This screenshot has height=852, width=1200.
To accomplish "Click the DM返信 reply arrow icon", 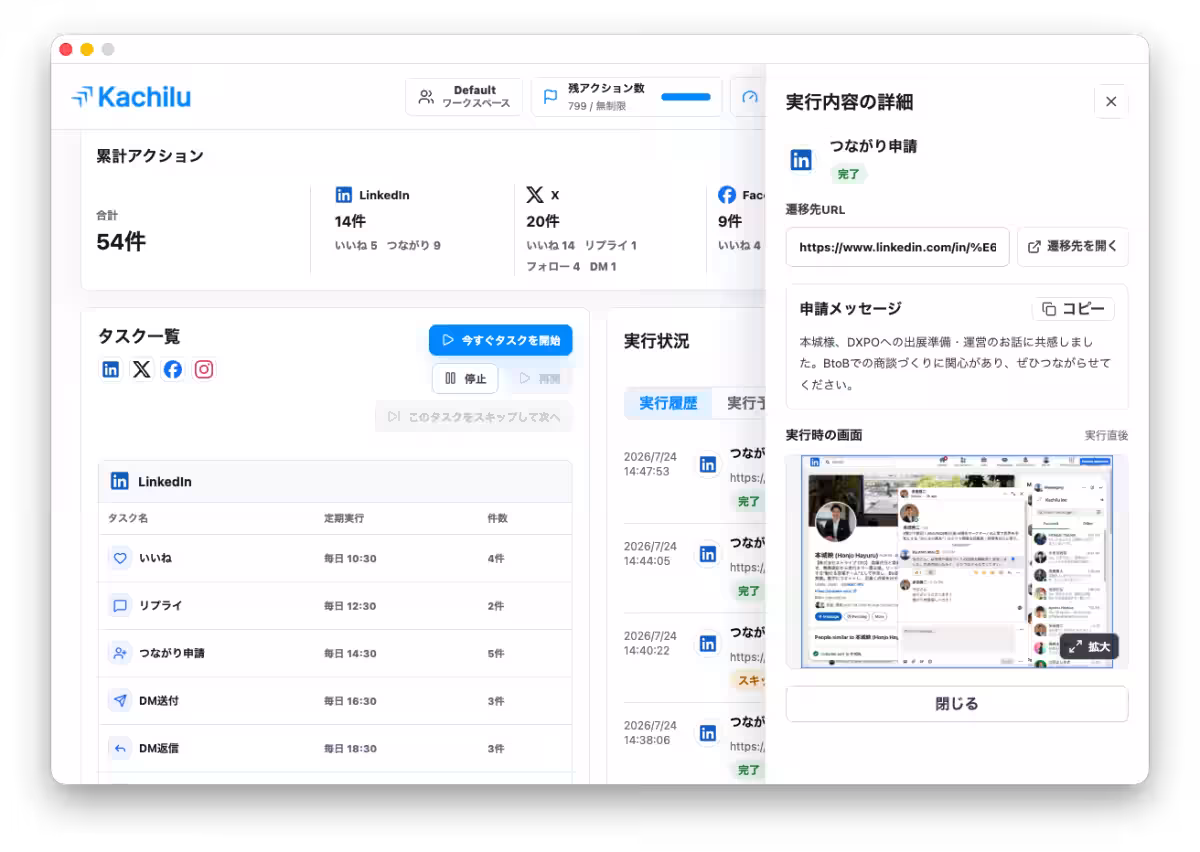I will click(120, 748).
